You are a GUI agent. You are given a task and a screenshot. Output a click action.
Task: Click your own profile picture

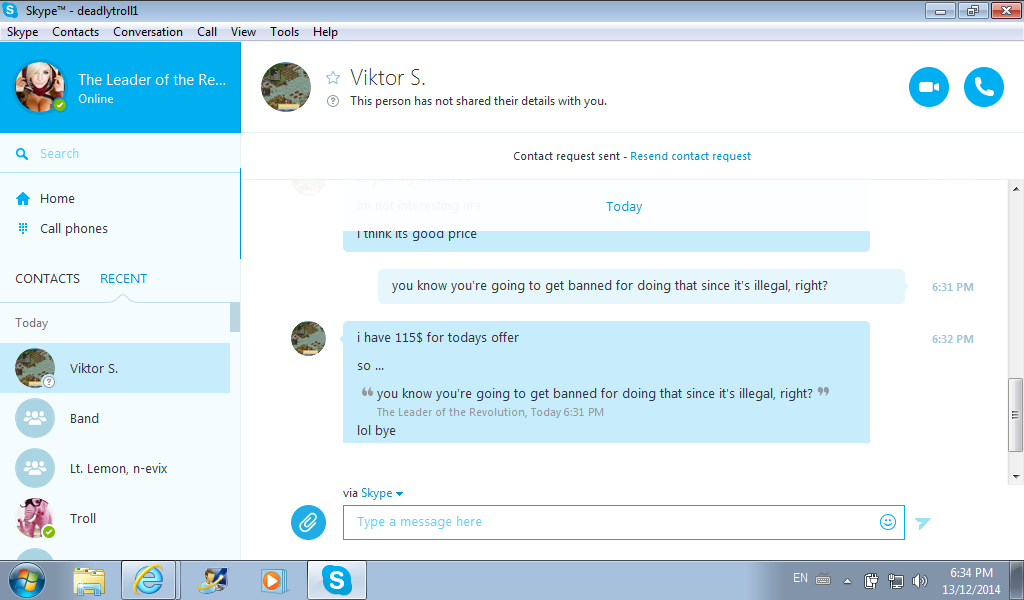pos(40,87)
